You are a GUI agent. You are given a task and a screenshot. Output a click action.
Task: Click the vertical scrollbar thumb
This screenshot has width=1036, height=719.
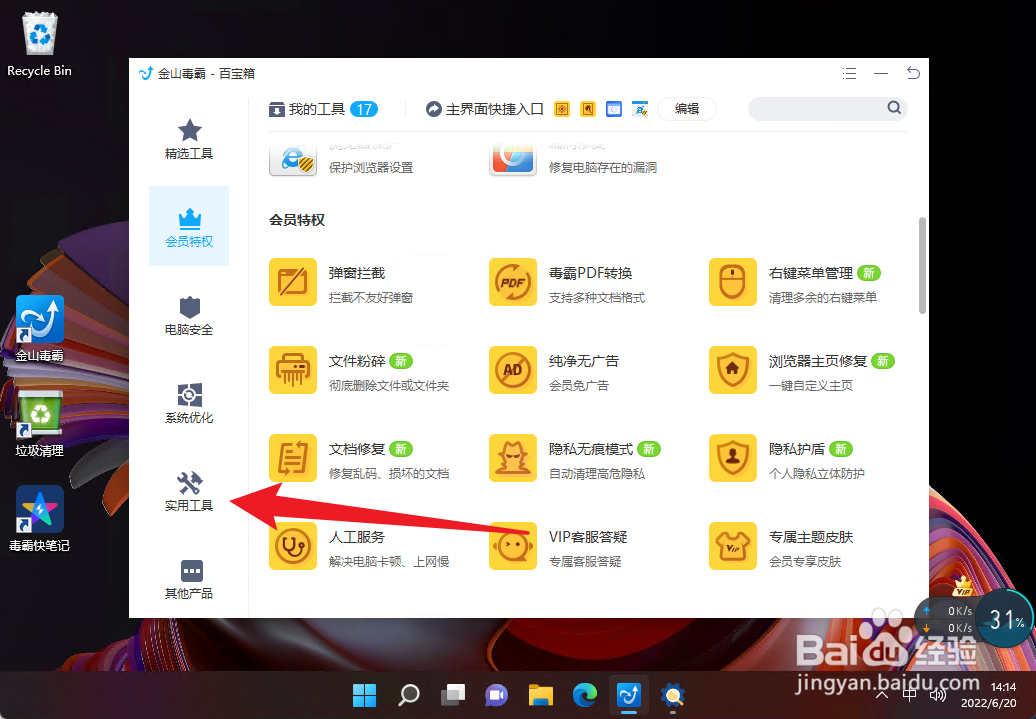pyautogui.click(x=922, y=266)
